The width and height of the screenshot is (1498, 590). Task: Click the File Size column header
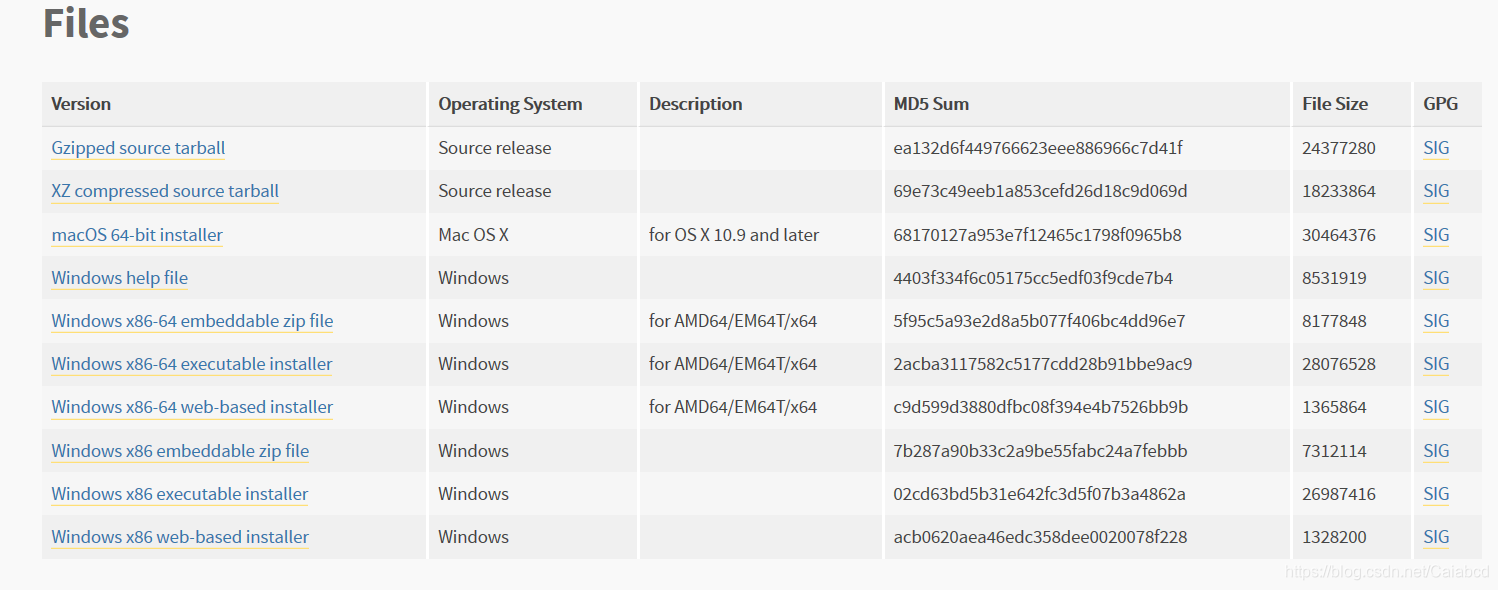click(x=1335, y=104)
